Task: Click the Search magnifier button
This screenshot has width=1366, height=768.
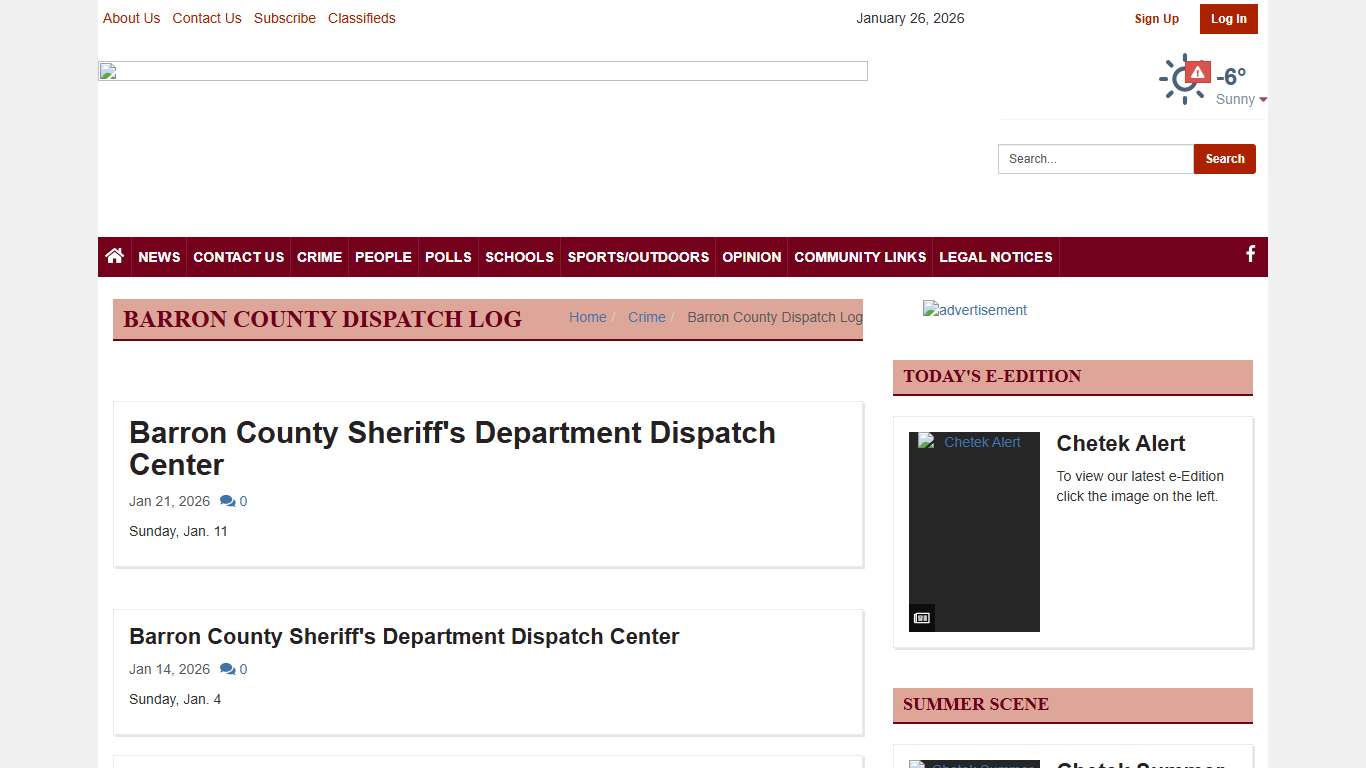Action: click(x=1224, y=158)
